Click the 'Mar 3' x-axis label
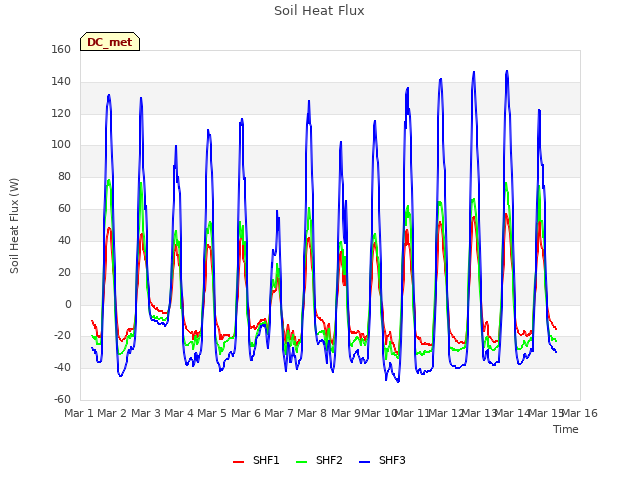This screenshot has width=640, height=480. click(145, 413)
